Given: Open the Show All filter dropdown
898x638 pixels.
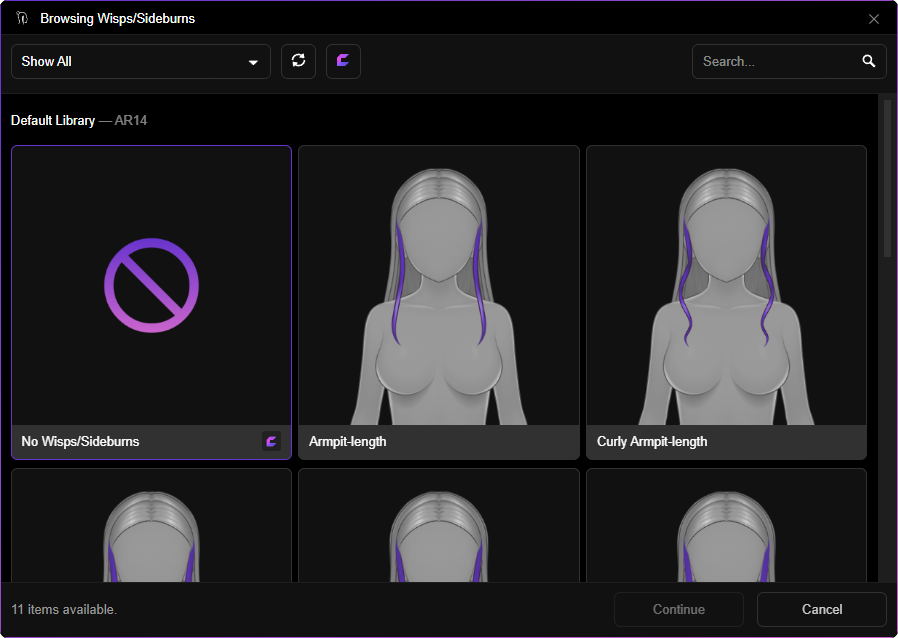Looking at the screenshot, I should coord(141,61).
